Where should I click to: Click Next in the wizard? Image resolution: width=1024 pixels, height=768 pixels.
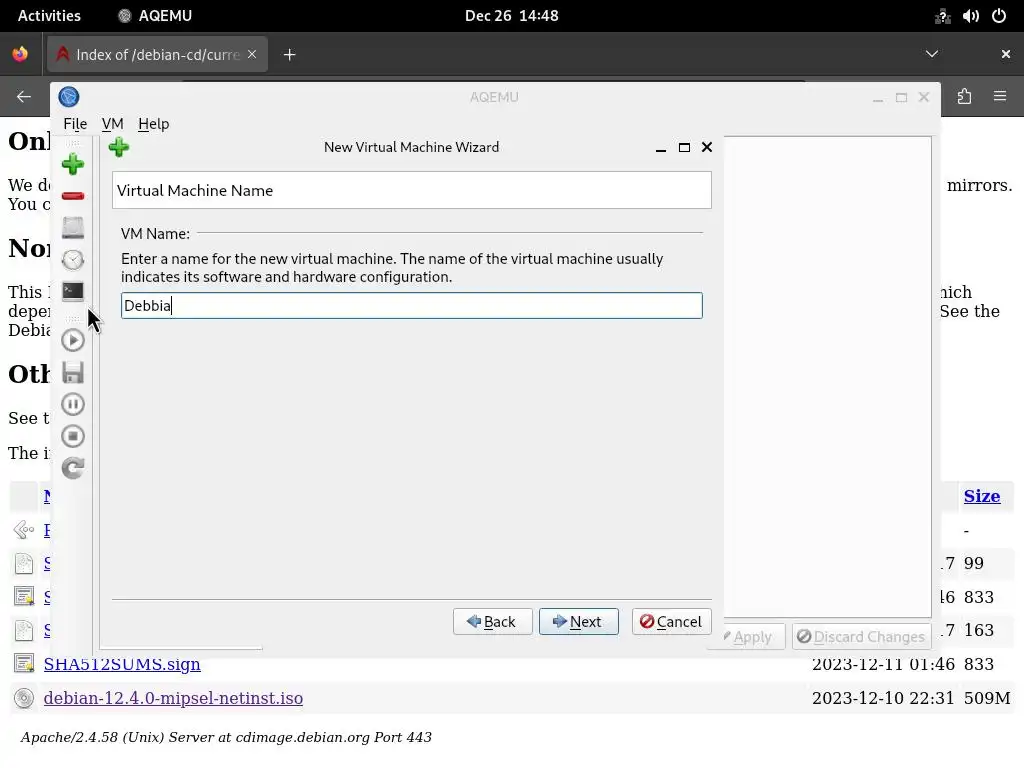(579, 622)
